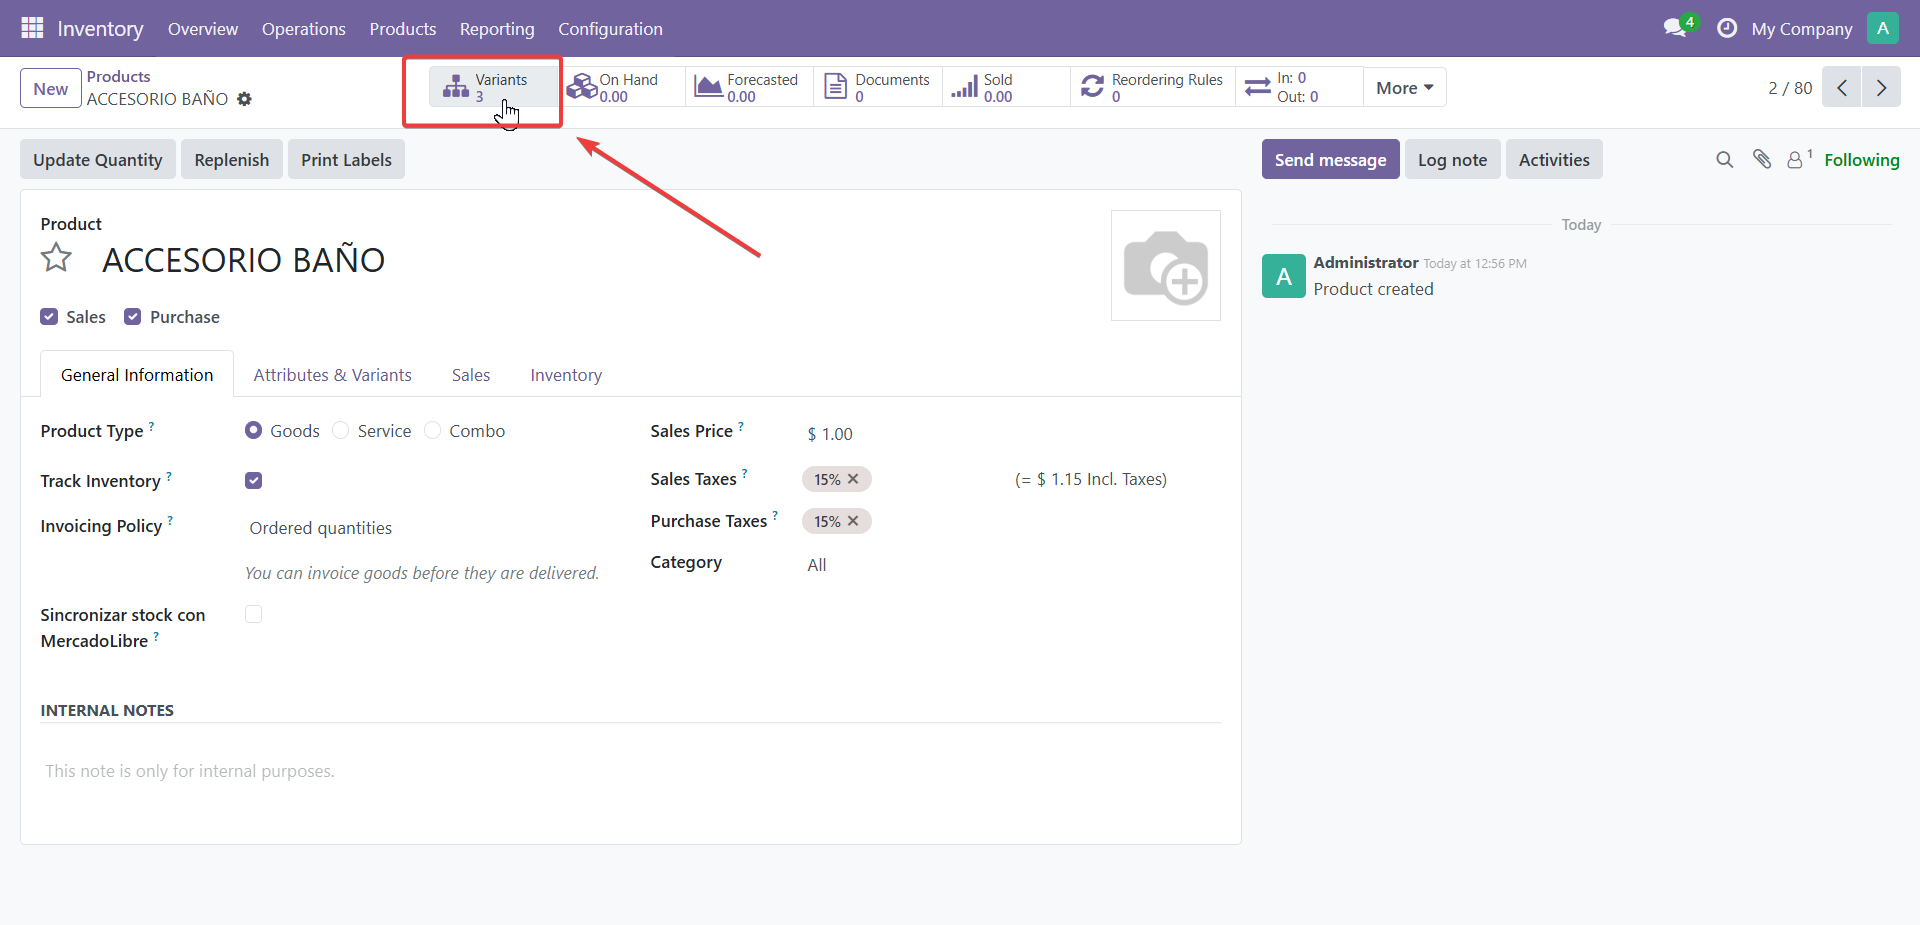Show followers list icon
The image size is (1920, 925).
coord(1799,159)
